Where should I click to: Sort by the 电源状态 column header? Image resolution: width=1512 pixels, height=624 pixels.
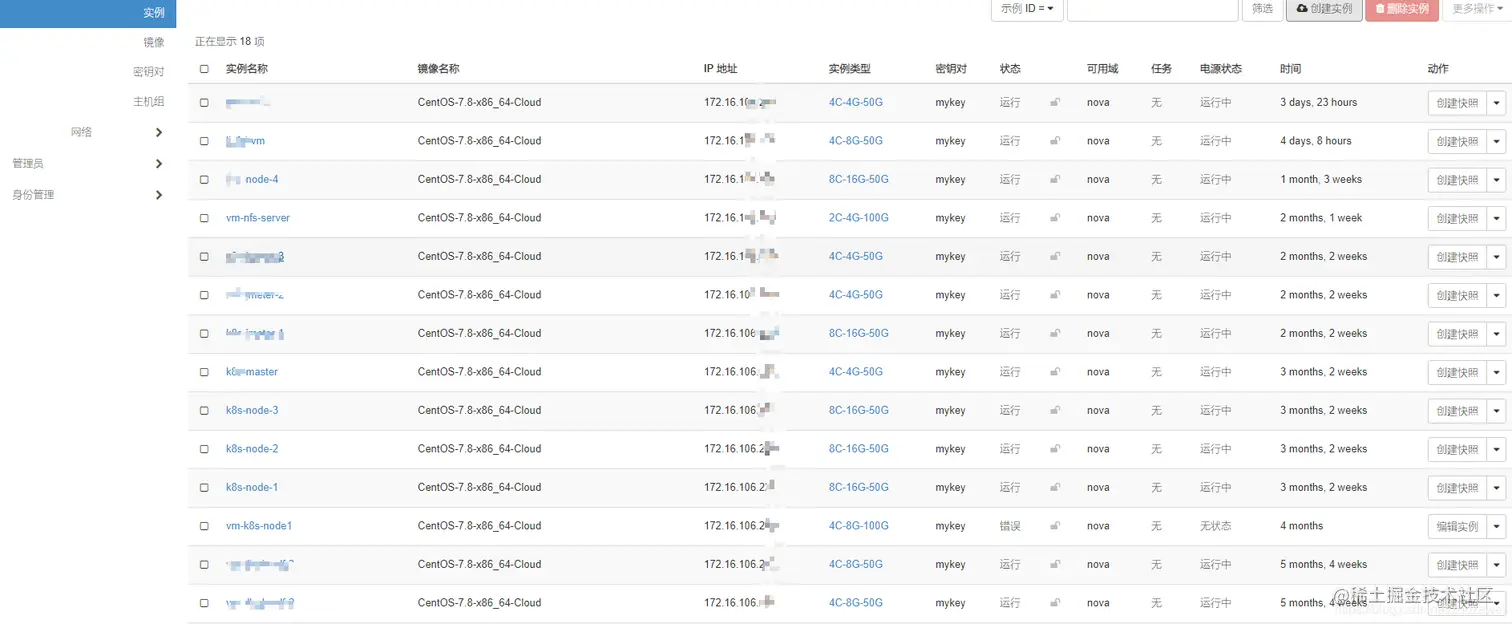pyautogui.click(x=1221, y=69)
